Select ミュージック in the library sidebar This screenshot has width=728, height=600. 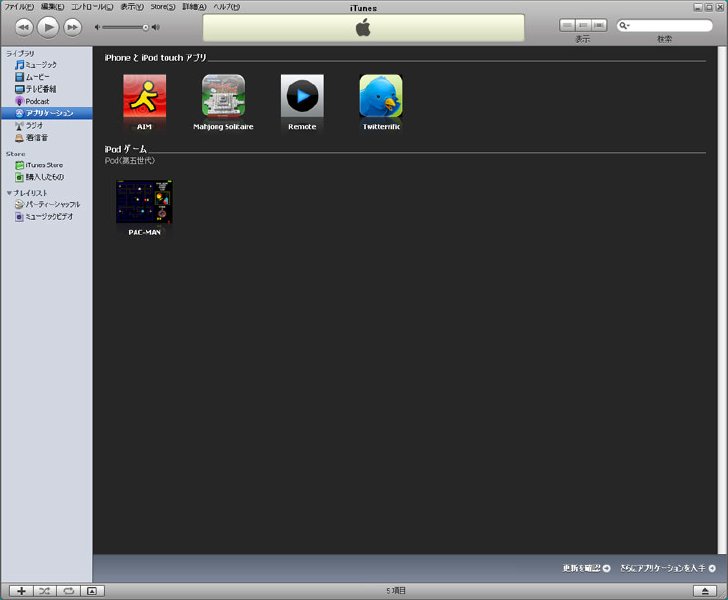pyautogui.click(x=46, y=65)
